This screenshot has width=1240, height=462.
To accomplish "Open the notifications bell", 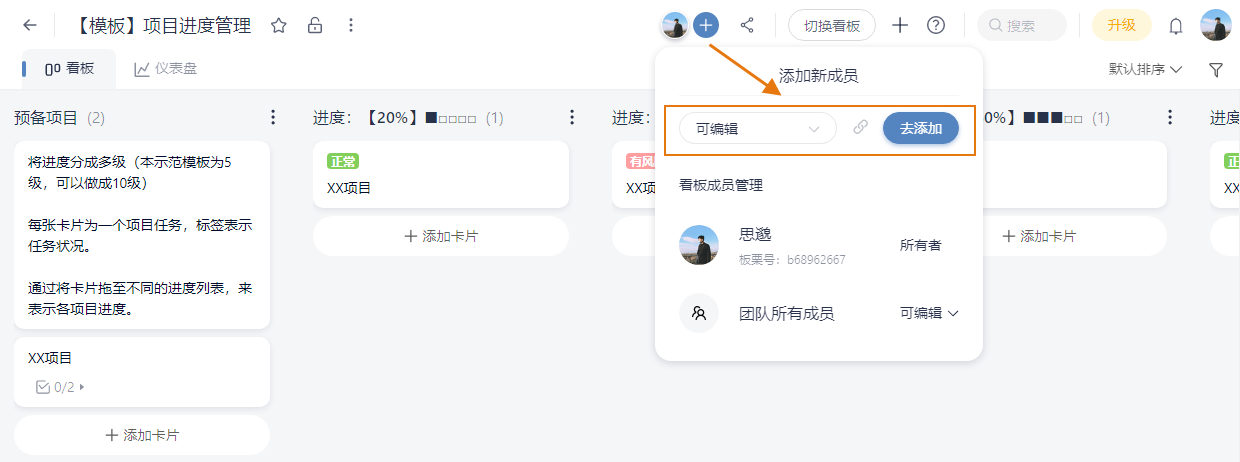I will pyautogui.click(x=1176, y=26).
